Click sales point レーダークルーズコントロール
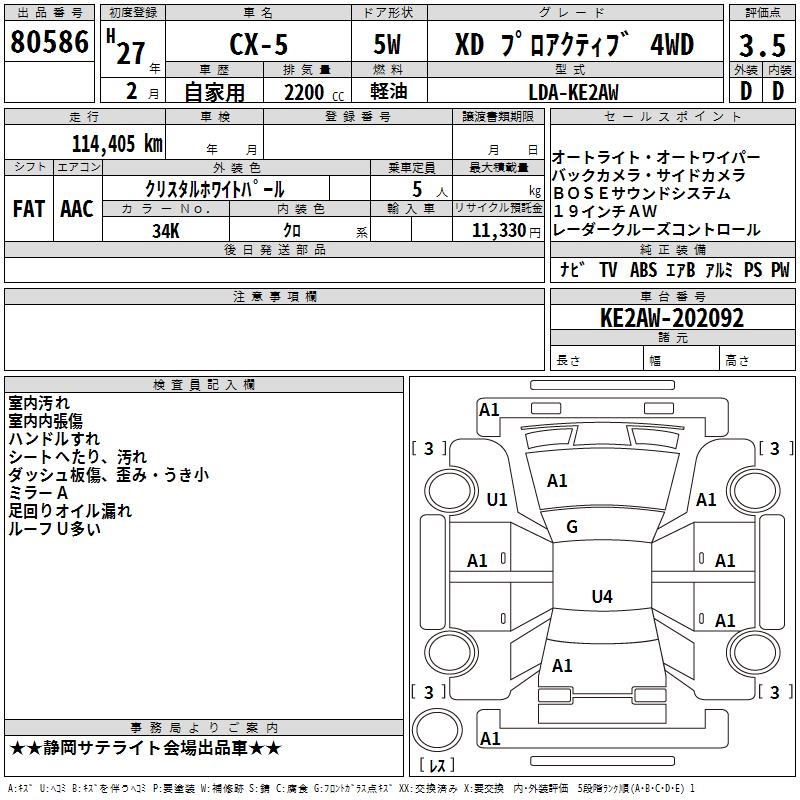 pyautogui.click(x=657, y=229)
